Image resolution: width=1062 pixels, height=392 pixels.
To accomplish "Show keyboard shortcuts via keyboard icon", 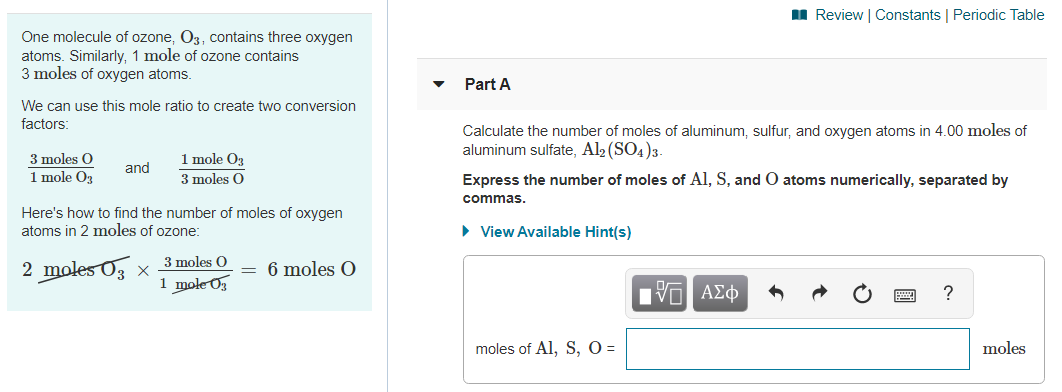I will (x=904, y=295).
